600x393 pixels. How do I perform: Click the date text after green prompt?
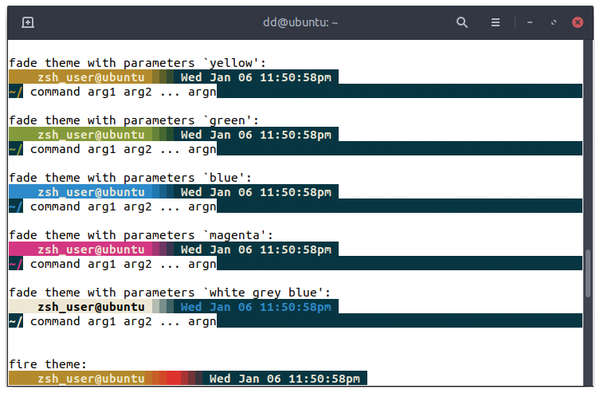256,135
